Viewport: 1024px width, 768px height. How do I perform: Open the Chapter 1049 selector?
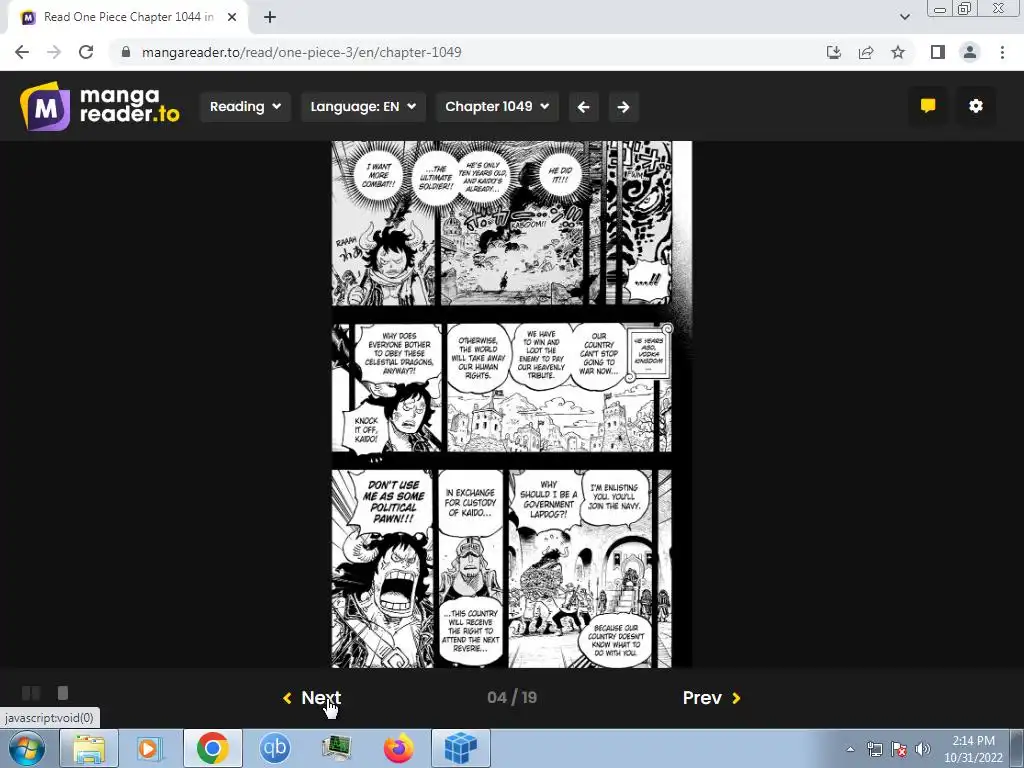pos(497,106)
